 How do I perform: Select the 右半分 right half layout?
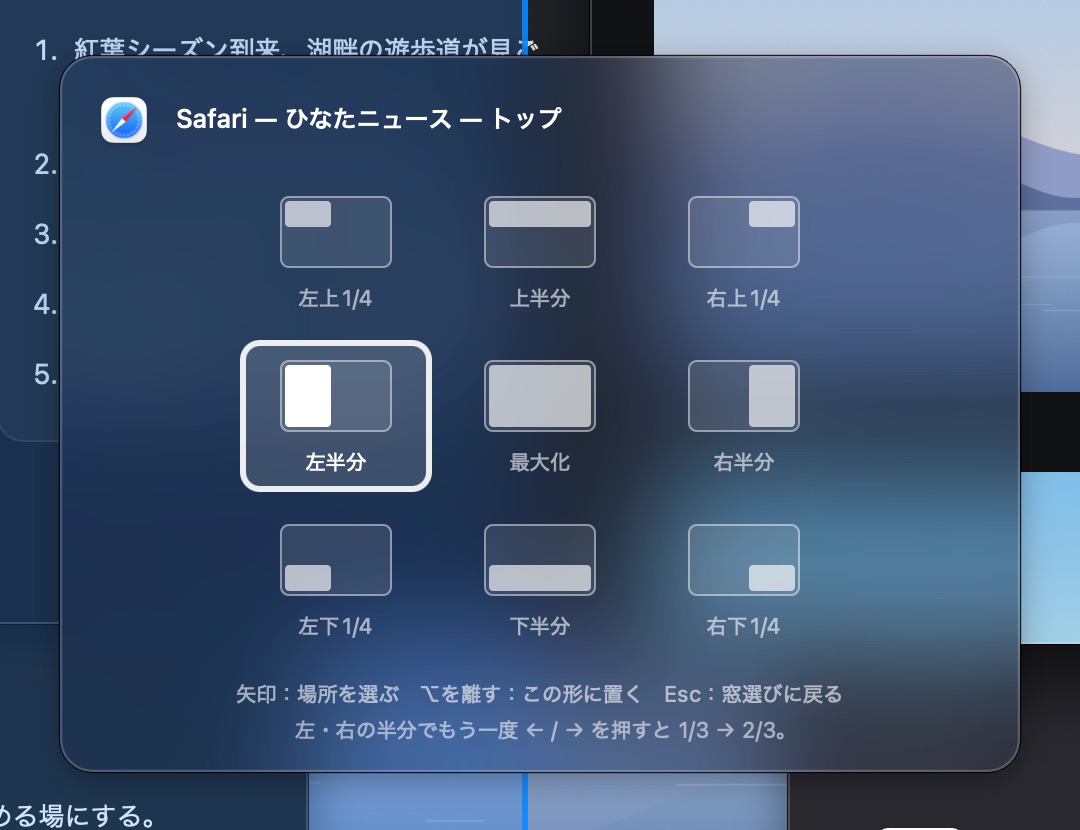click(x=743, y=415)
